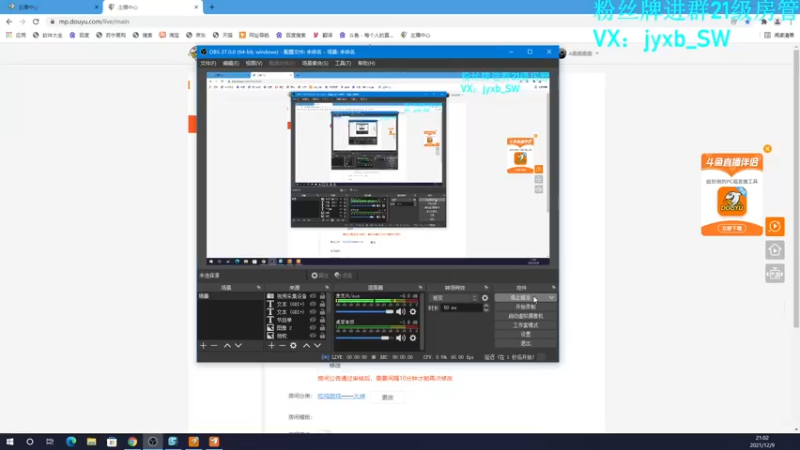Mute the 桌面音频 channel speaker icon
The width and height of the screenshot is (800, 450).
point(401,338)
